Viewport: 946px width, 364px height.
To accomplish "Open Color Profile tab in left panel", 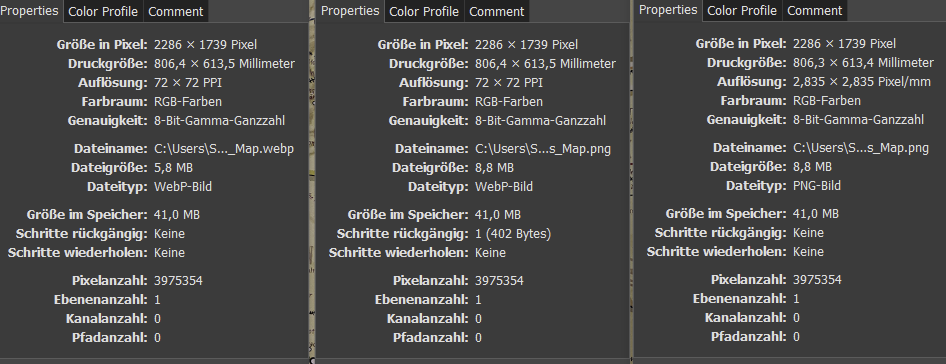I will (x=103, y=11).
